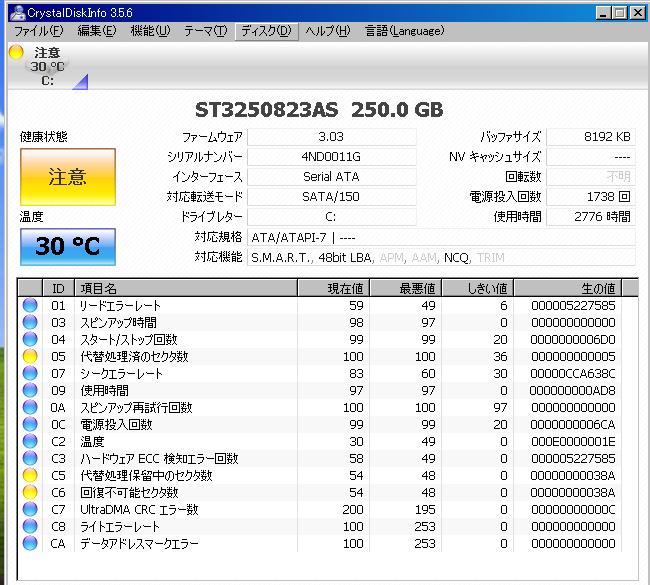The width and height of the screenshot is (650, 585).
Task: Click raw value 000000000AD8
Action: click(x=572, y=391)
